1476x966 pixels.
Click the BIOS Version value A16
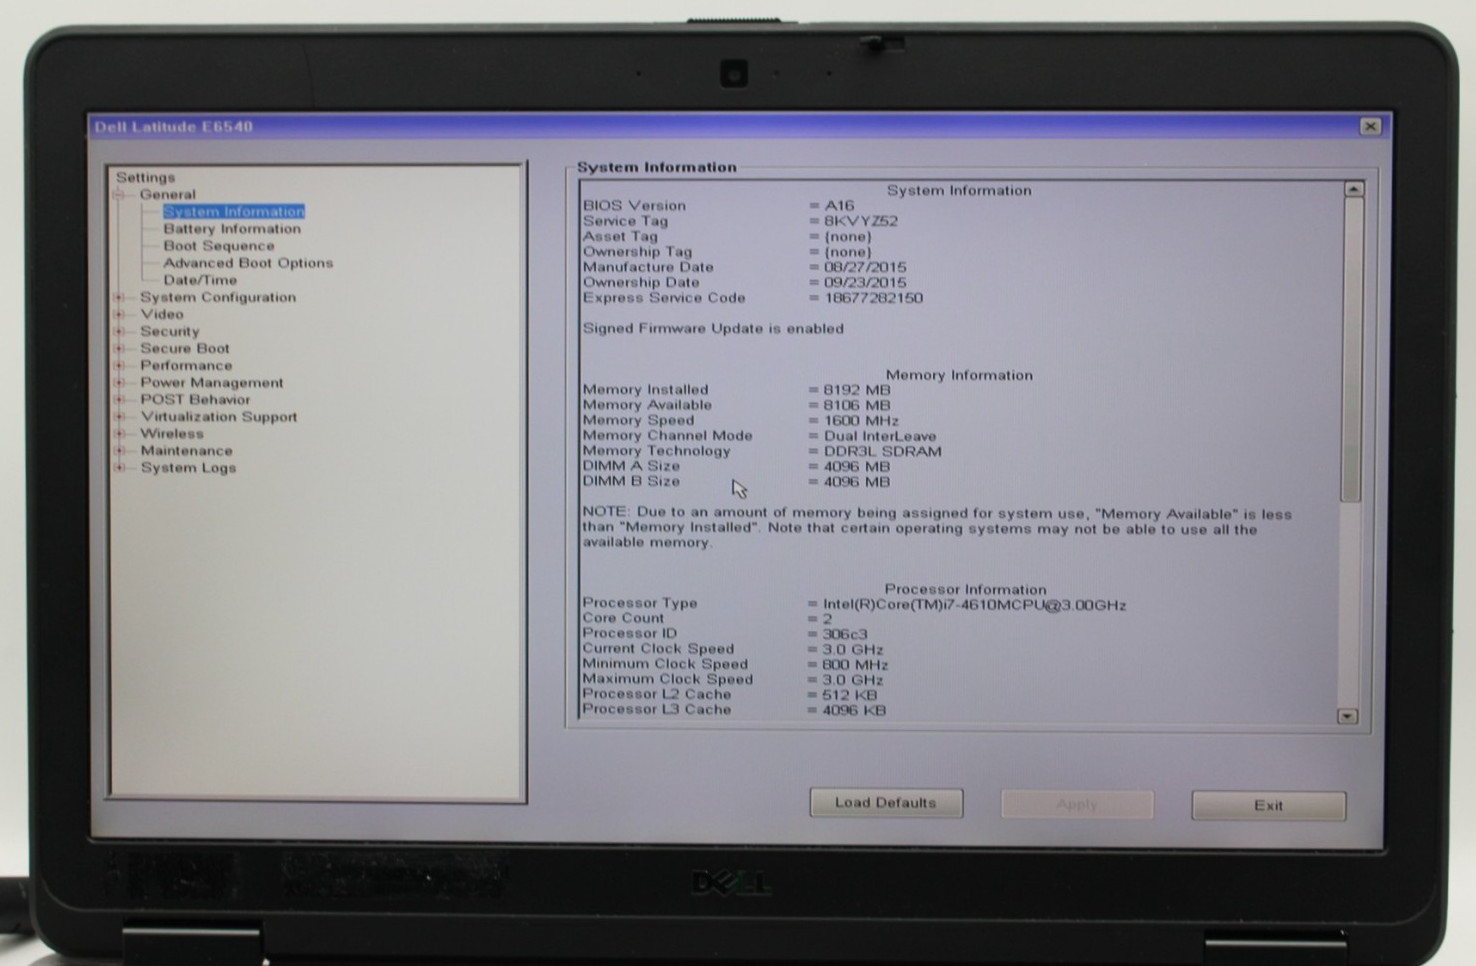[839, 205]
